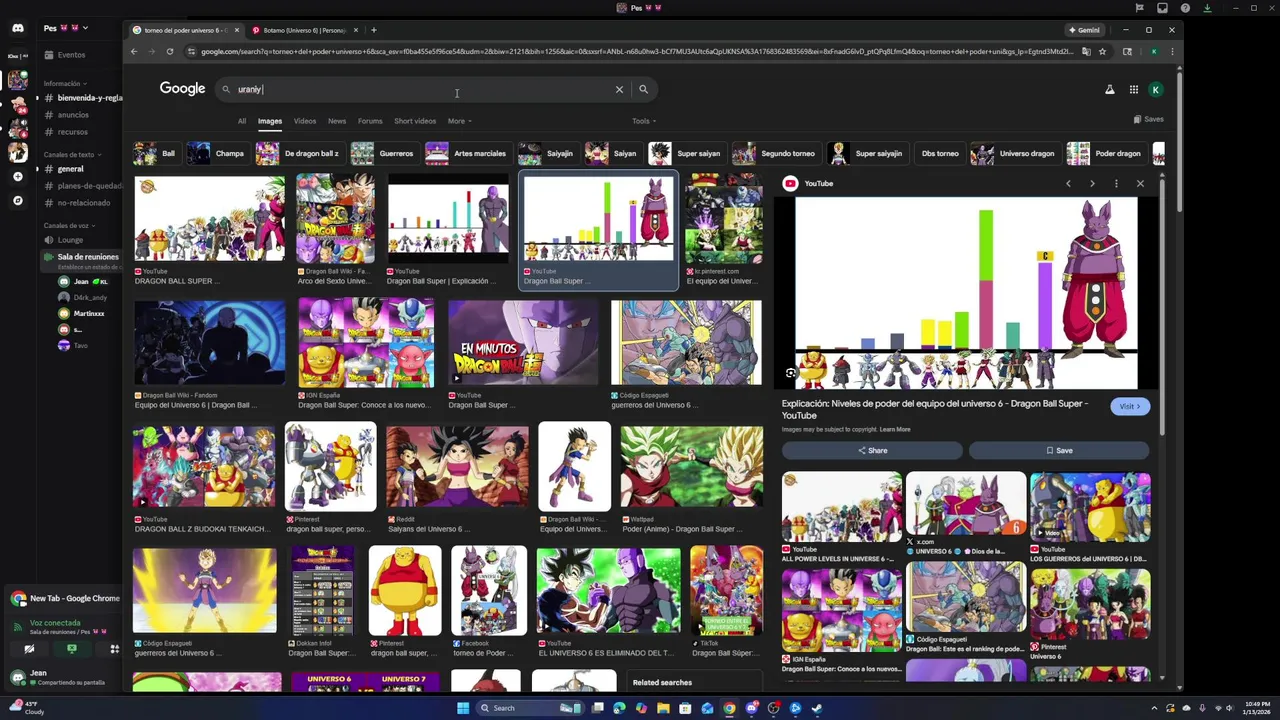
Task: Click the Add a Server plus icon in Discord
Action: 18,177
